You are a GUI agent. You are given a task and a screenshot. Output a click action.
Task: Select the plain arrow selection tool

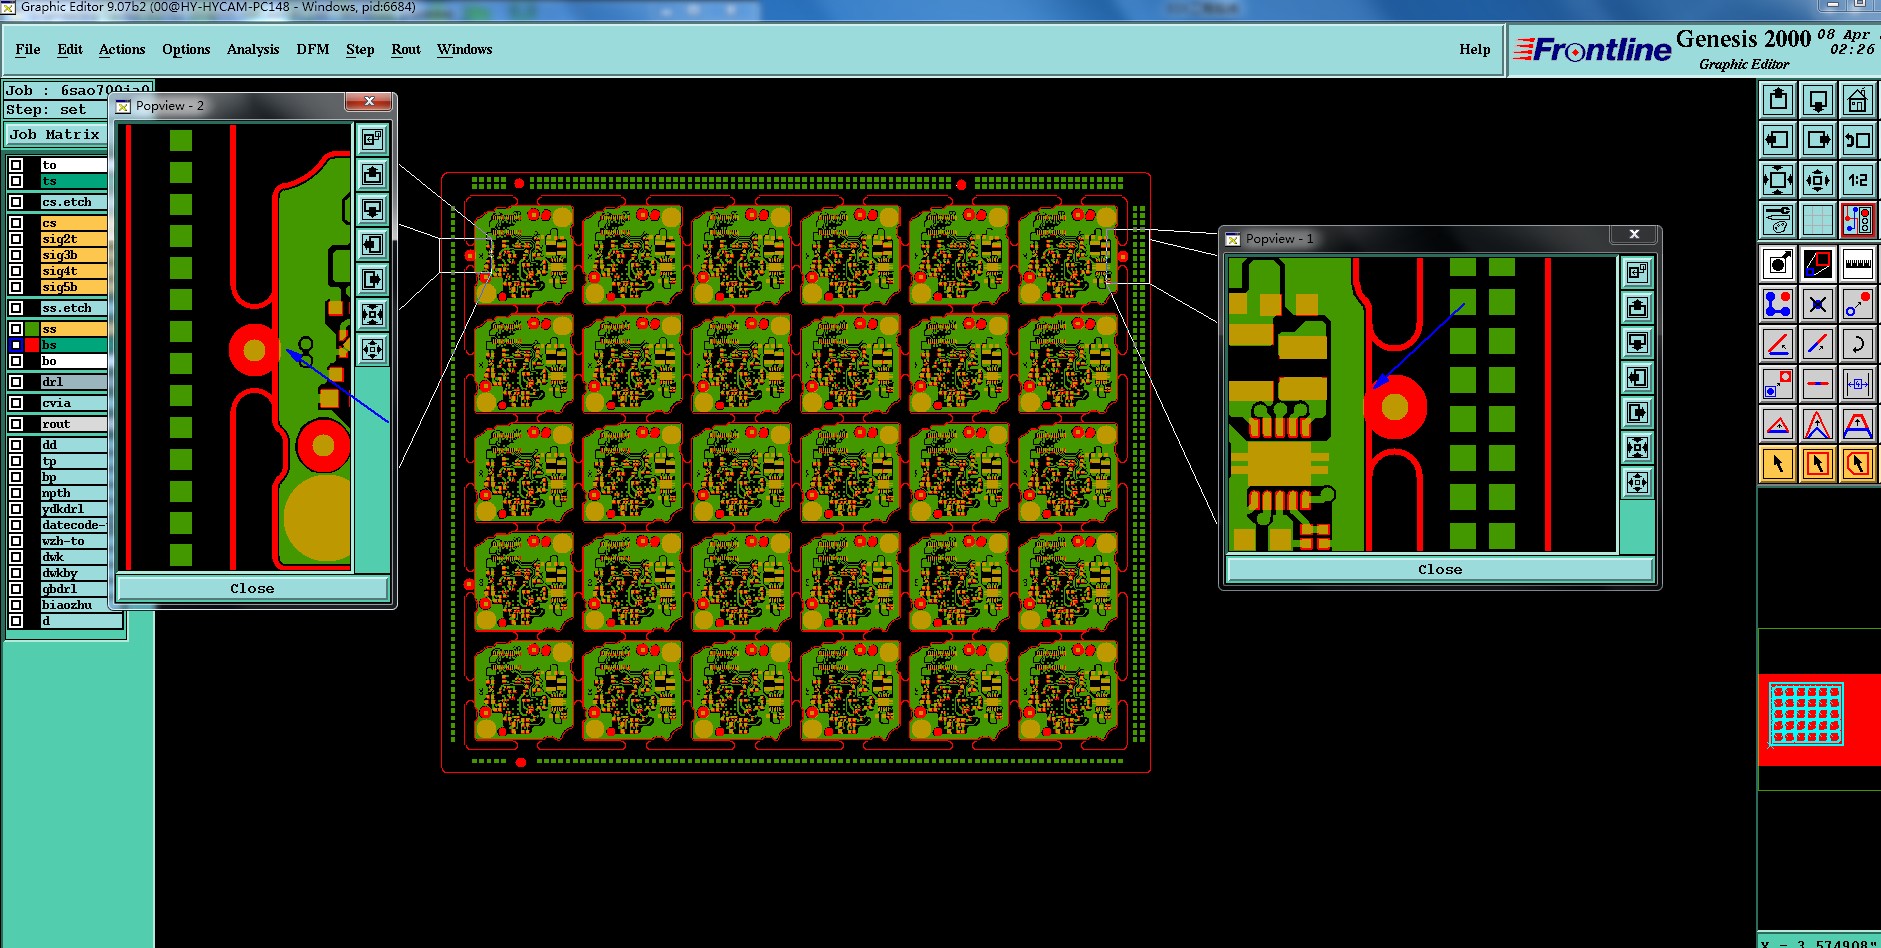(x=1778, y=464)
